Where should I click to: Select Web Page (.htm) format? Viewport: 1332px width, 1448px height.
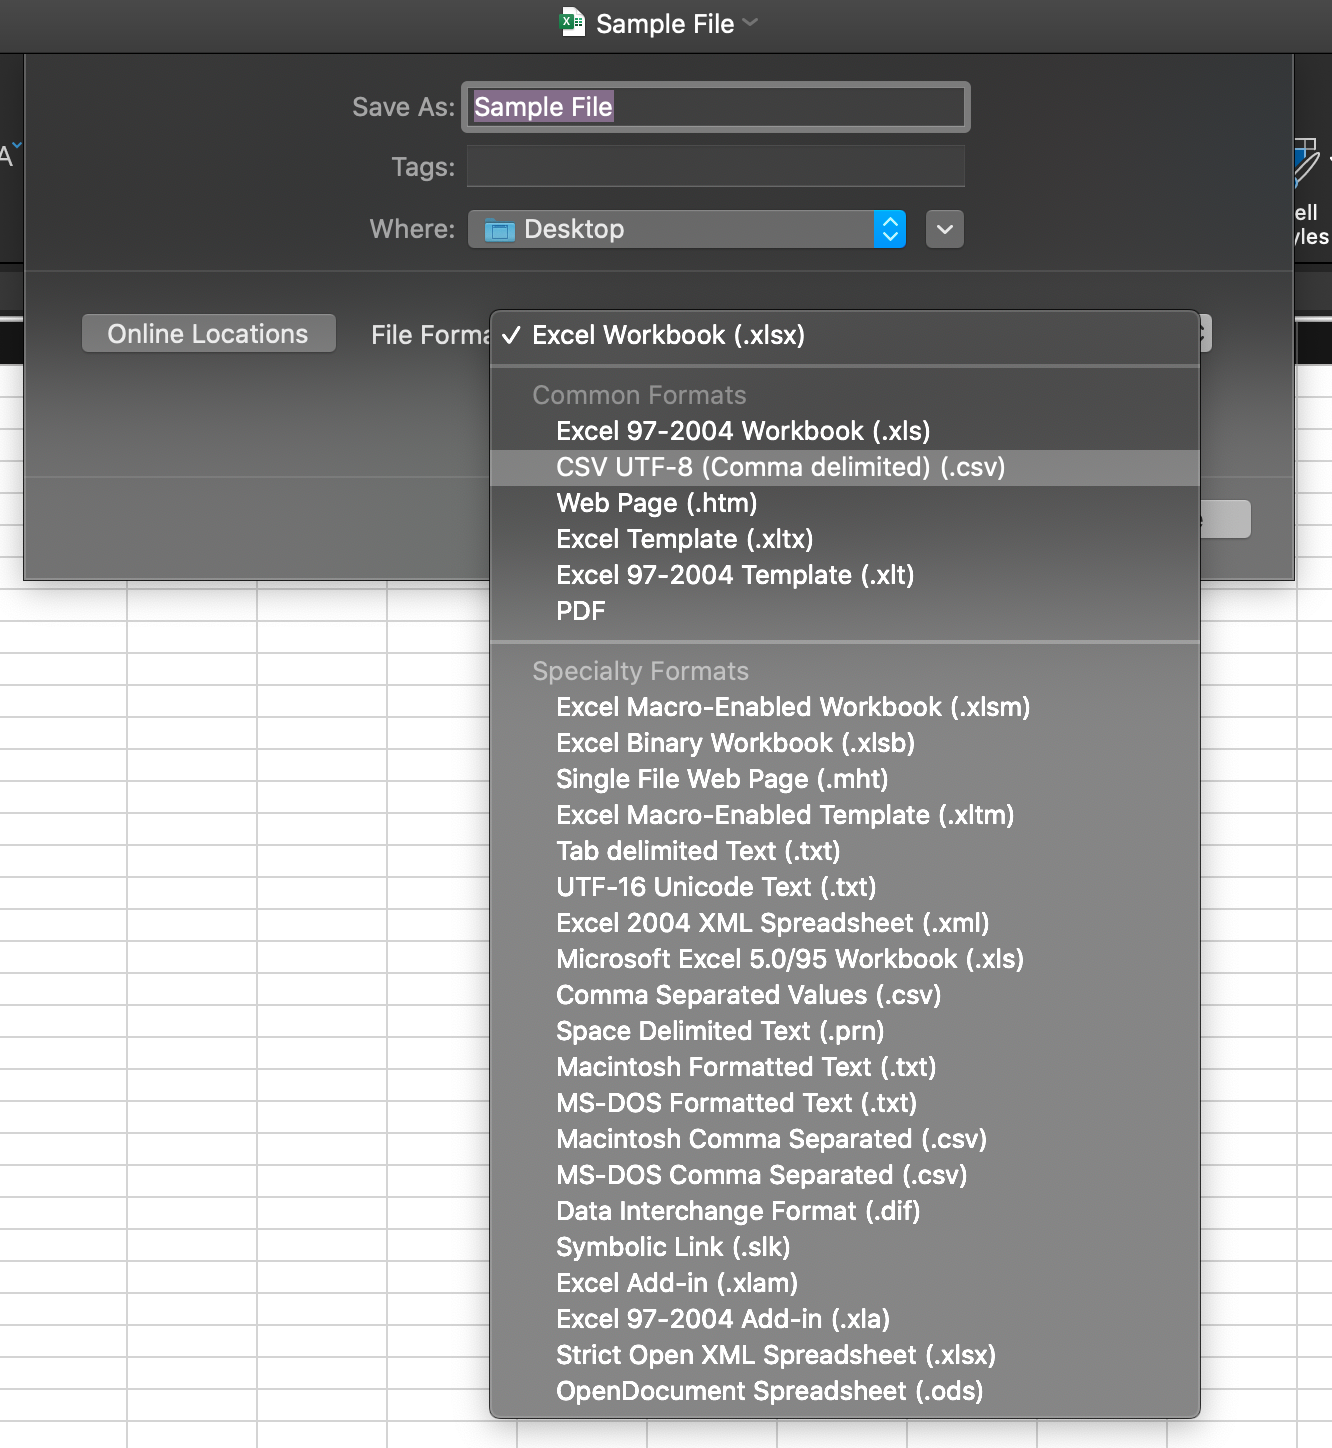656,503
